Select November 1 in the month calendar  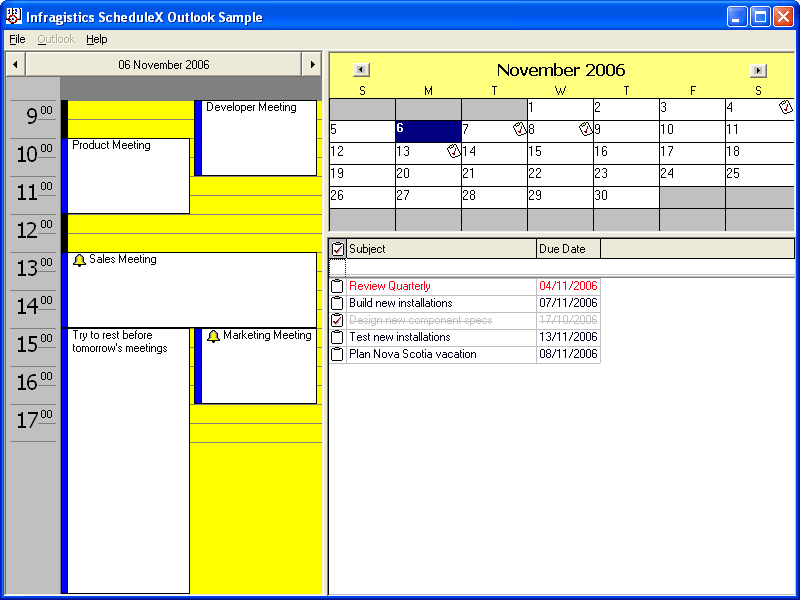[x=560, y=109]
